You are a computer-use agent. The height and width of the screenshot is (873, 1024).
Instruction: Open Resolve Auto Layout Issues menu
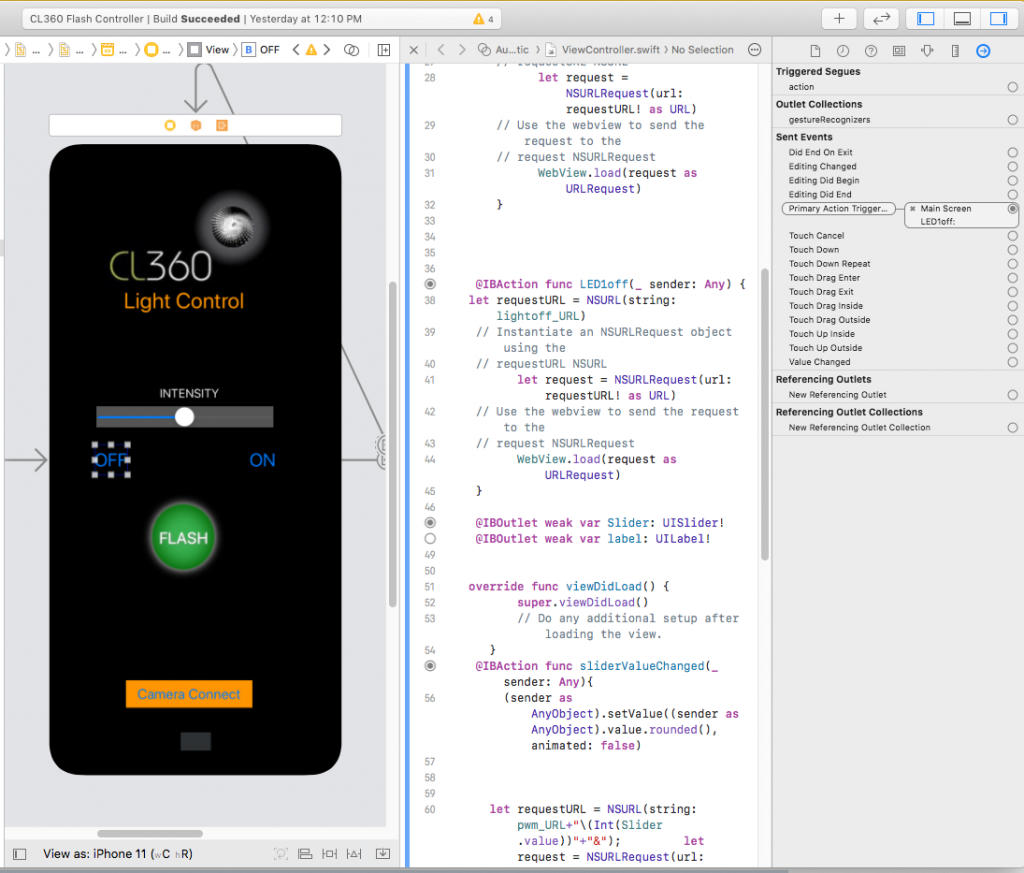click(354, 854)
